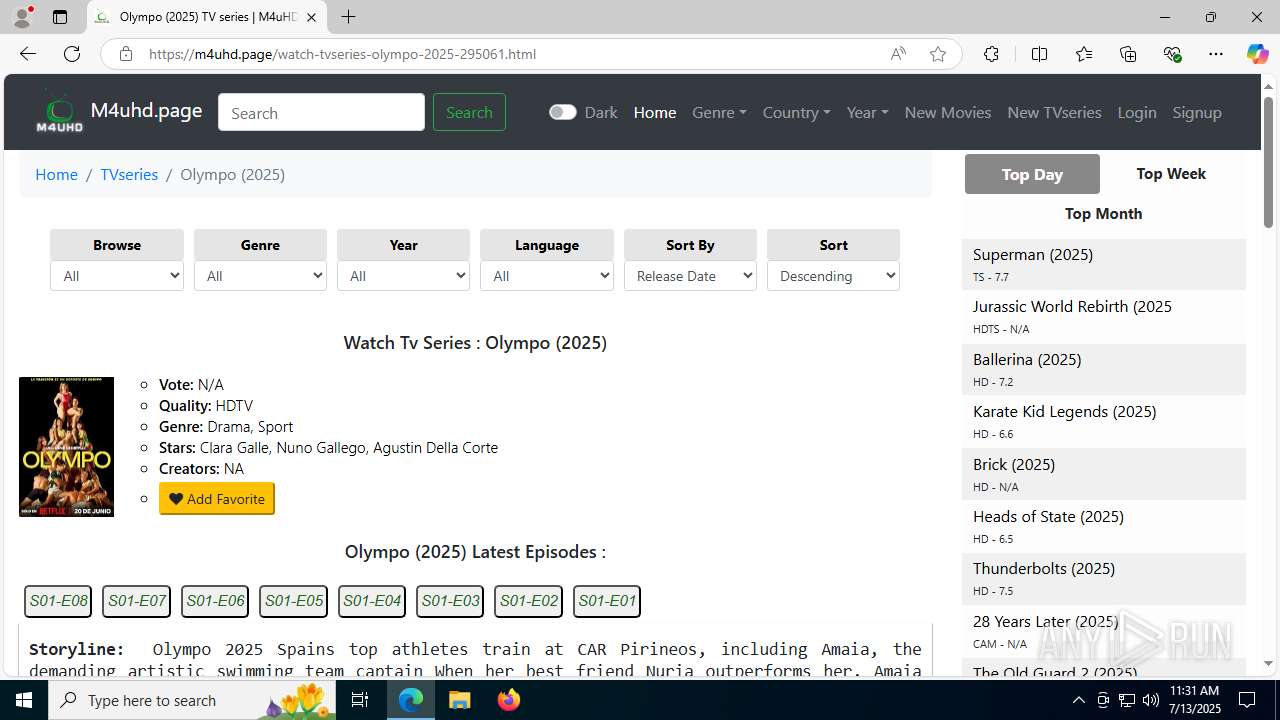
Task: Open Split screen icon
Action: (x=1039, y=54)
